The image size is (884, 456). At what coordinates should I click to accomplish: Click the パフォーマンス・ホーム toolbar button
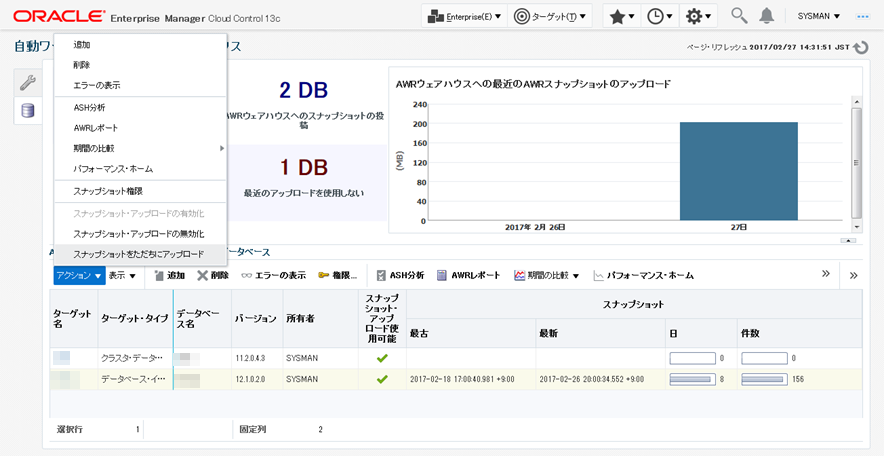pos(643,276)
